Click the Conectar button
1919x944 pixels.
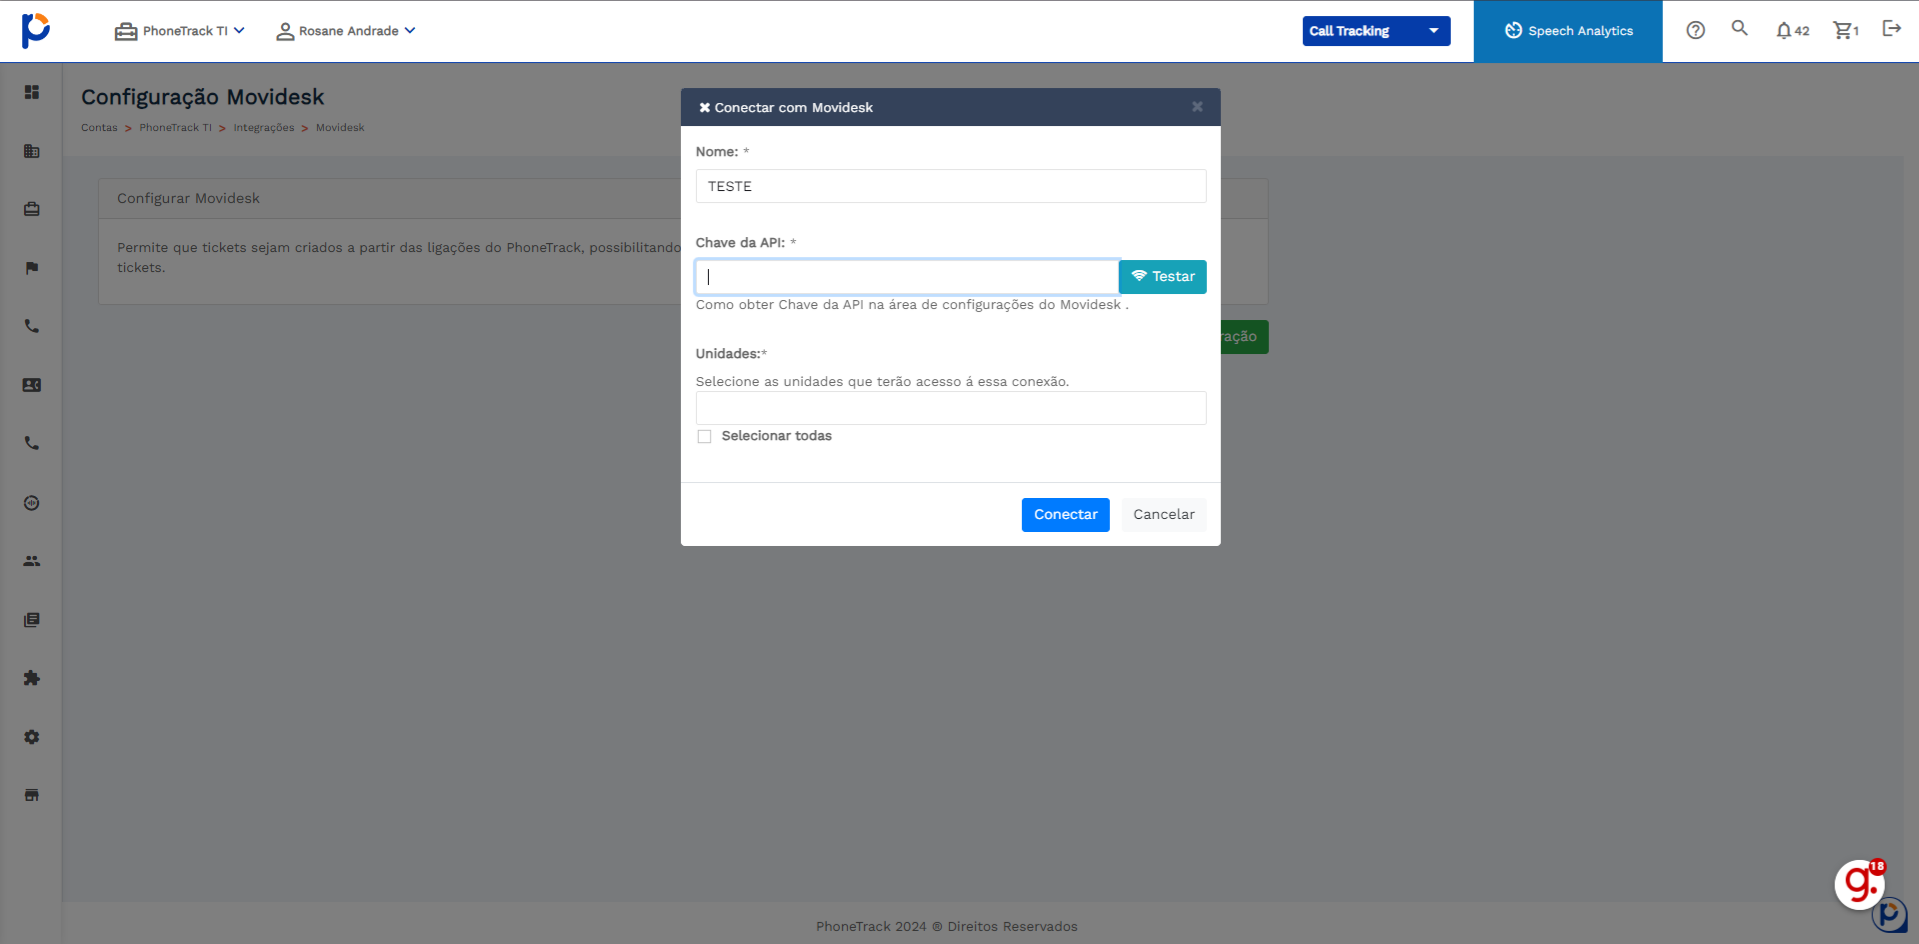[1066, 515]
